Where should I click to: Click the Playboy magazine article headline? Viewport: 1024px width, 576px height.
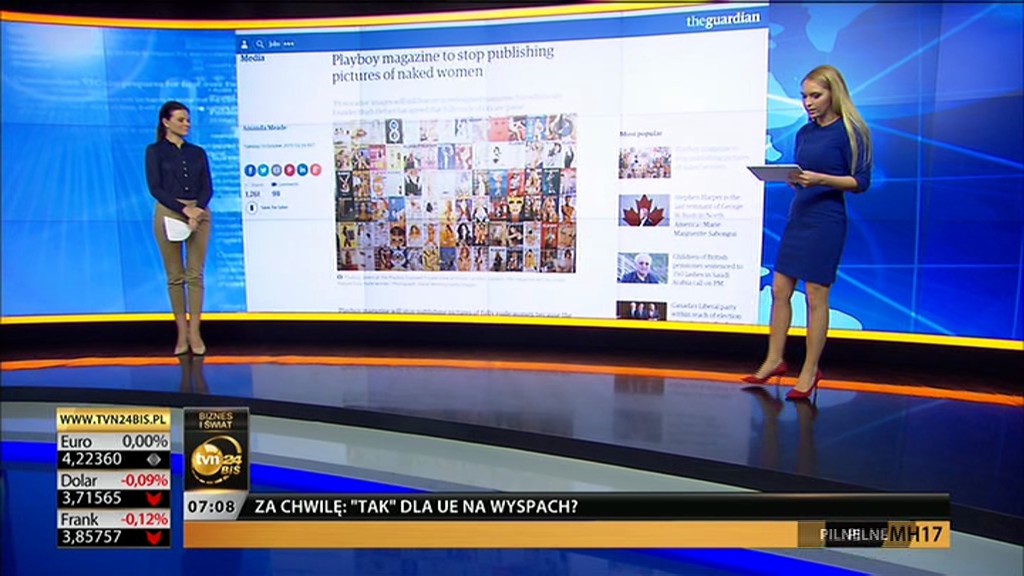click(x=443, y=64)
